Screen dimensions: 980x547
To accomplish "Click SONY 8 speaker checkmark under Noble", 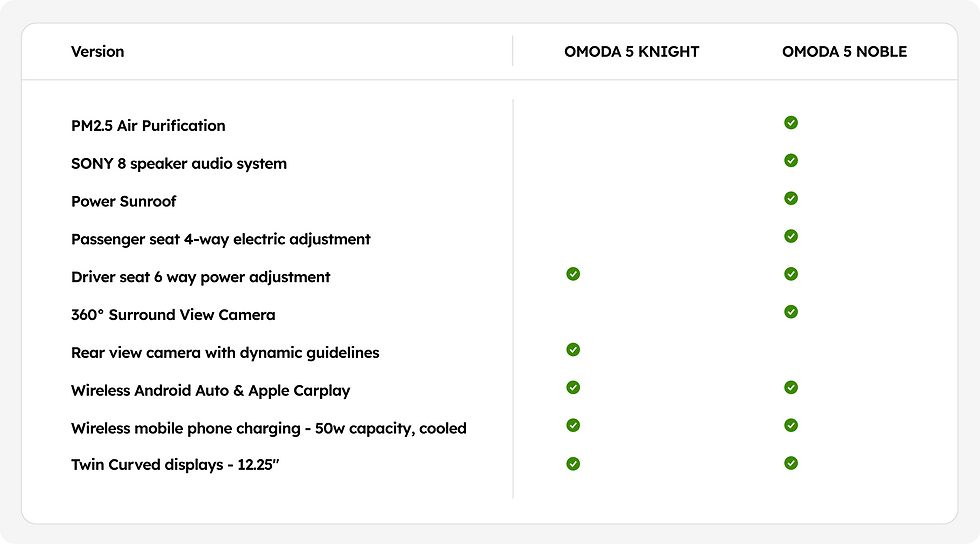I will pyautogui.click(x=791, y=160).
